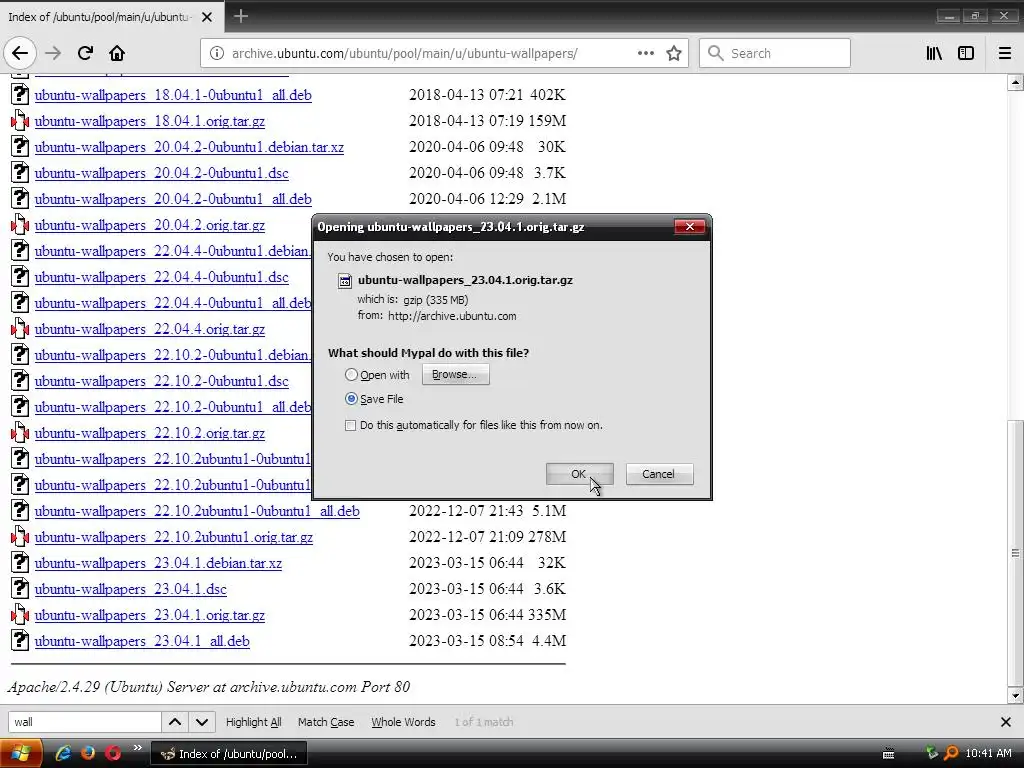The width and height of the screenshot is (1024, 768).
Task: Toggle Whole Words in find bar
Action: (x=403, y=722)
